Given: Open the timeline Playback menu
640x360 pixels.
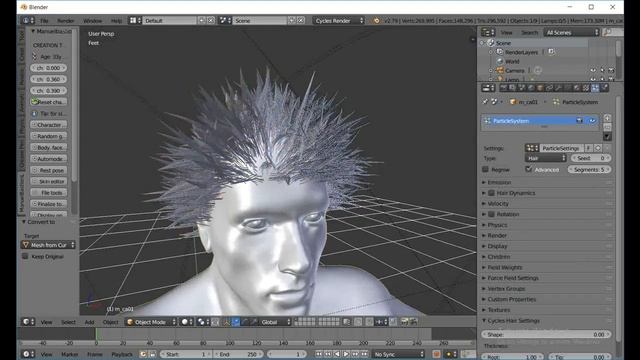Looking at the screenshot, I should (x=122, y=354).
